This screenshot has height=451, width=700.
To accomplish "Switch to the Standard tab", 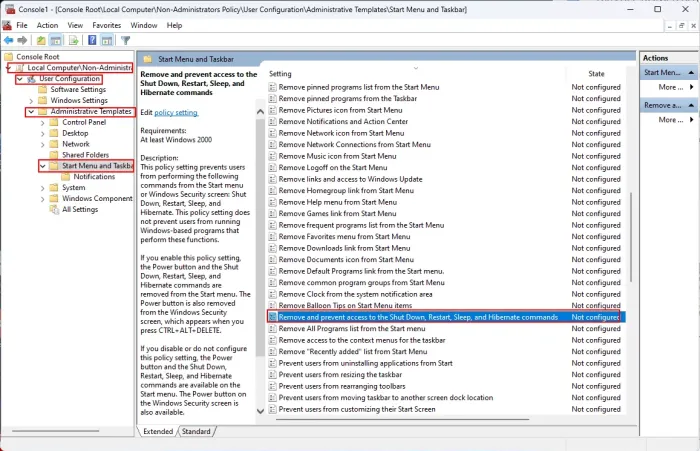I will click(x=196, y=431).
